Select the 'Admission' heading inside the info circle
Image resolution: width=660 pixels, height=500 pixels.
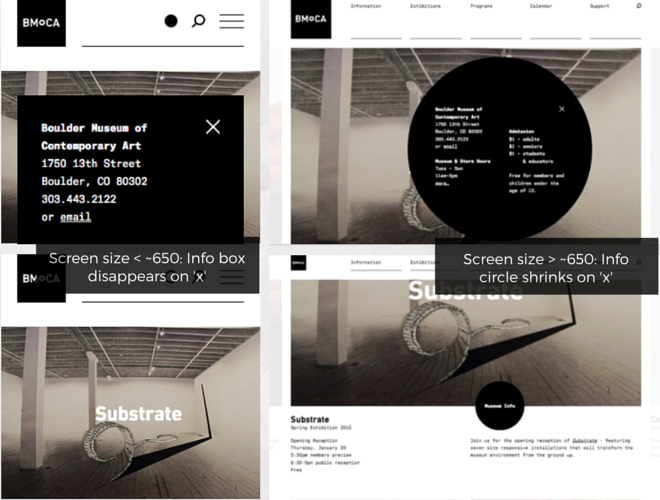click(x=522, y=131)
